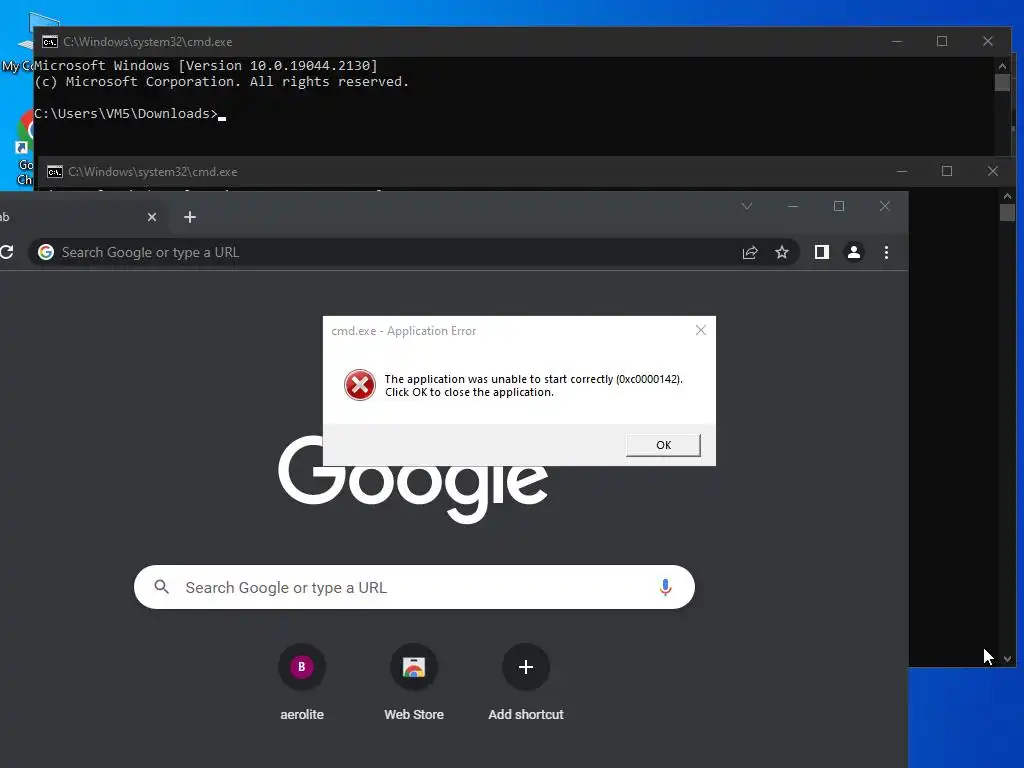1024x768 pixels.
Task: Maximize the Chrome window
Action: click(x=839, y=206)
